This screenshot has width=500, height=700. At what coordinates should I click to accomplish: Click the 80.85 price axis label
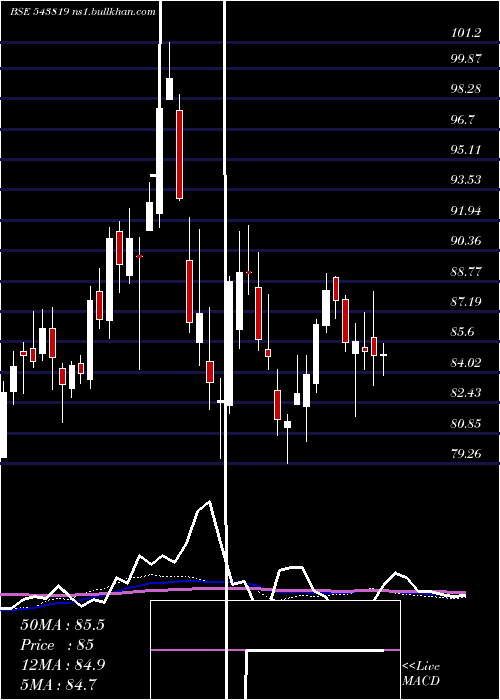pyautogui.click(x=466, y=423)
